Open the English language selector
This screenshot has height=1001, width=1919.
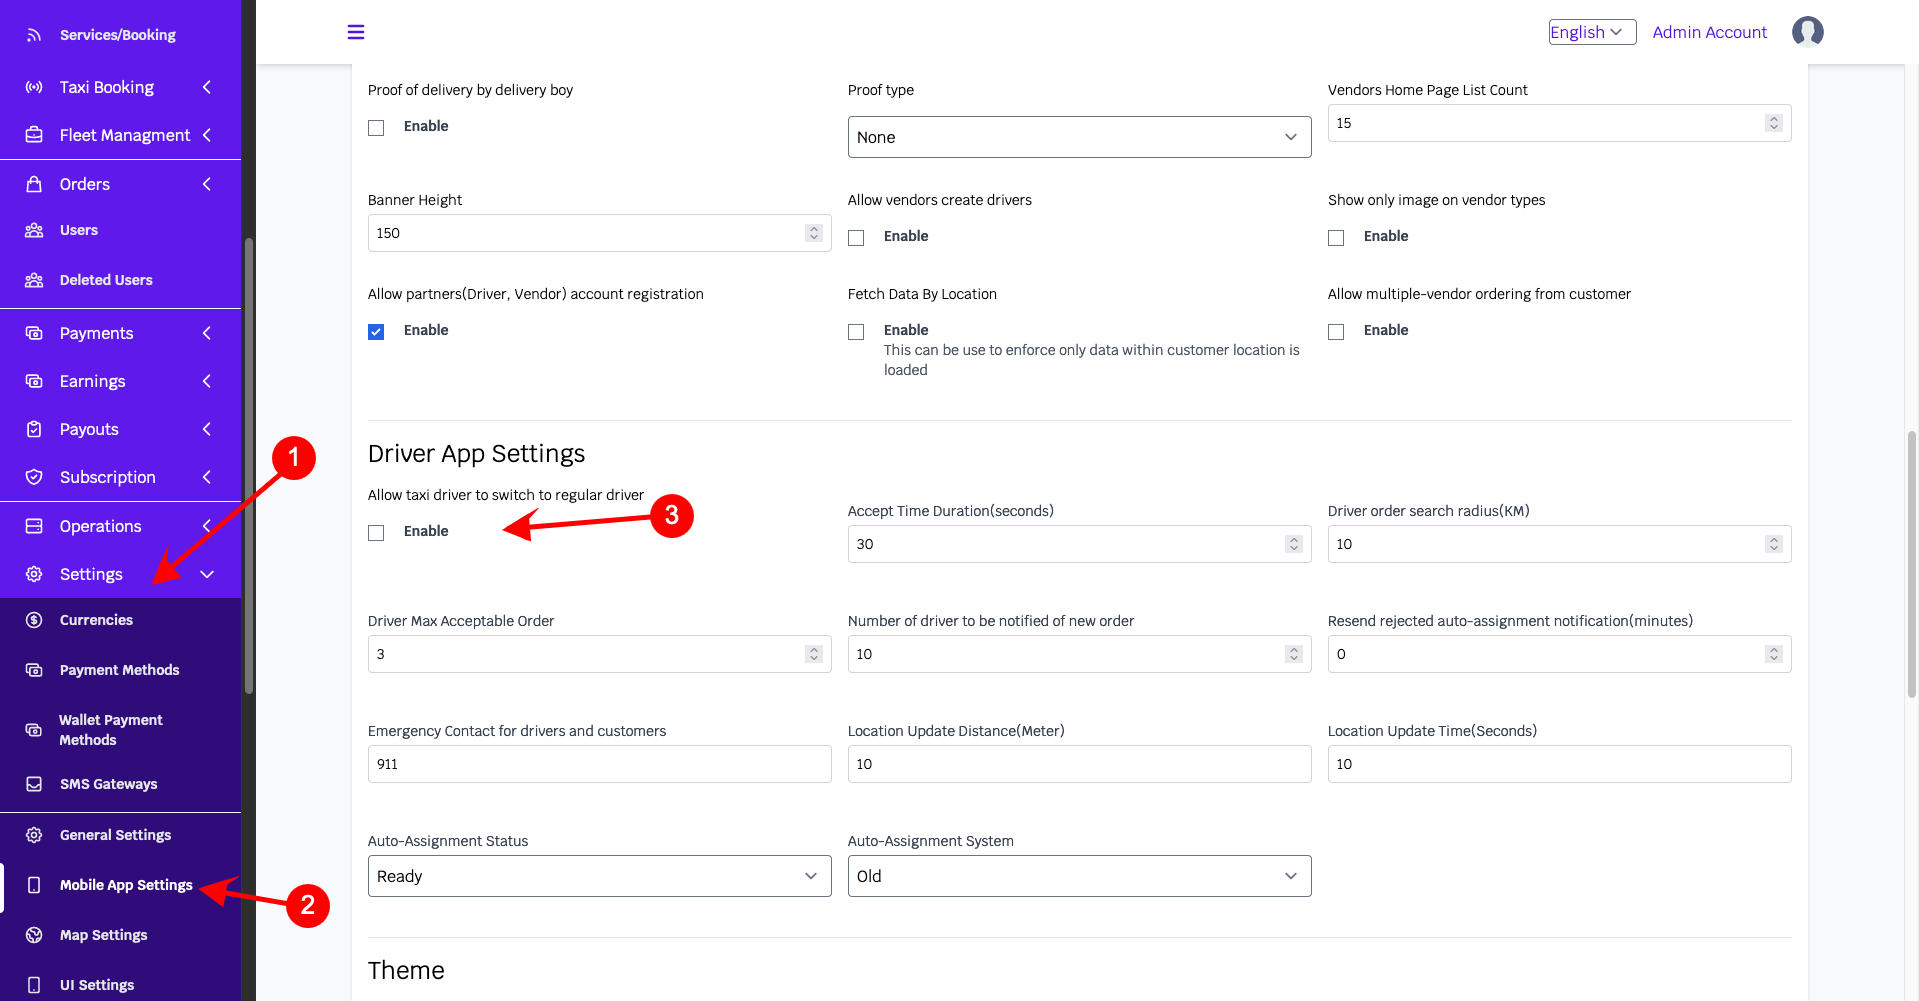tap(1592, 32)
